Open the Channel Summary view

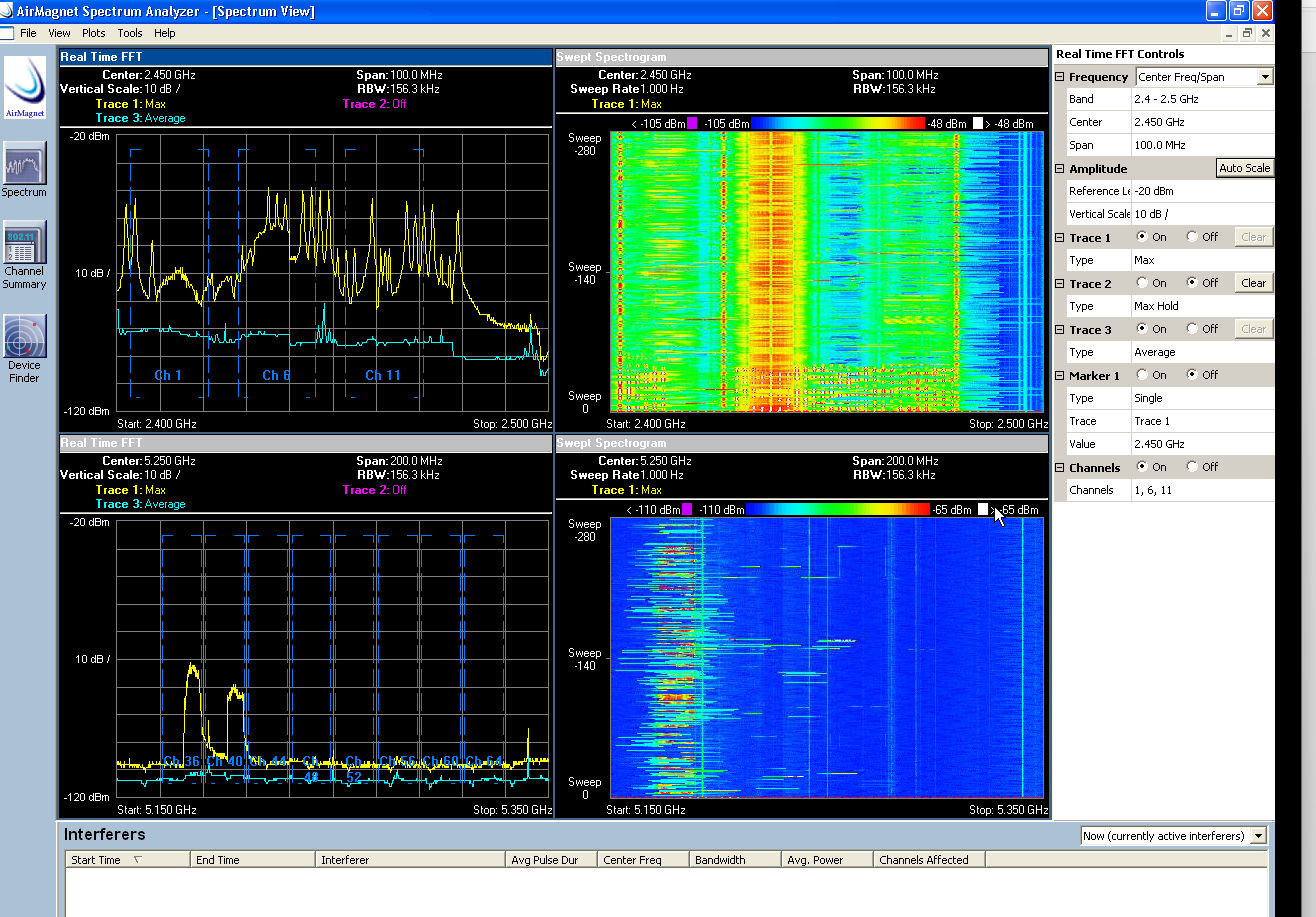point(24,254)
